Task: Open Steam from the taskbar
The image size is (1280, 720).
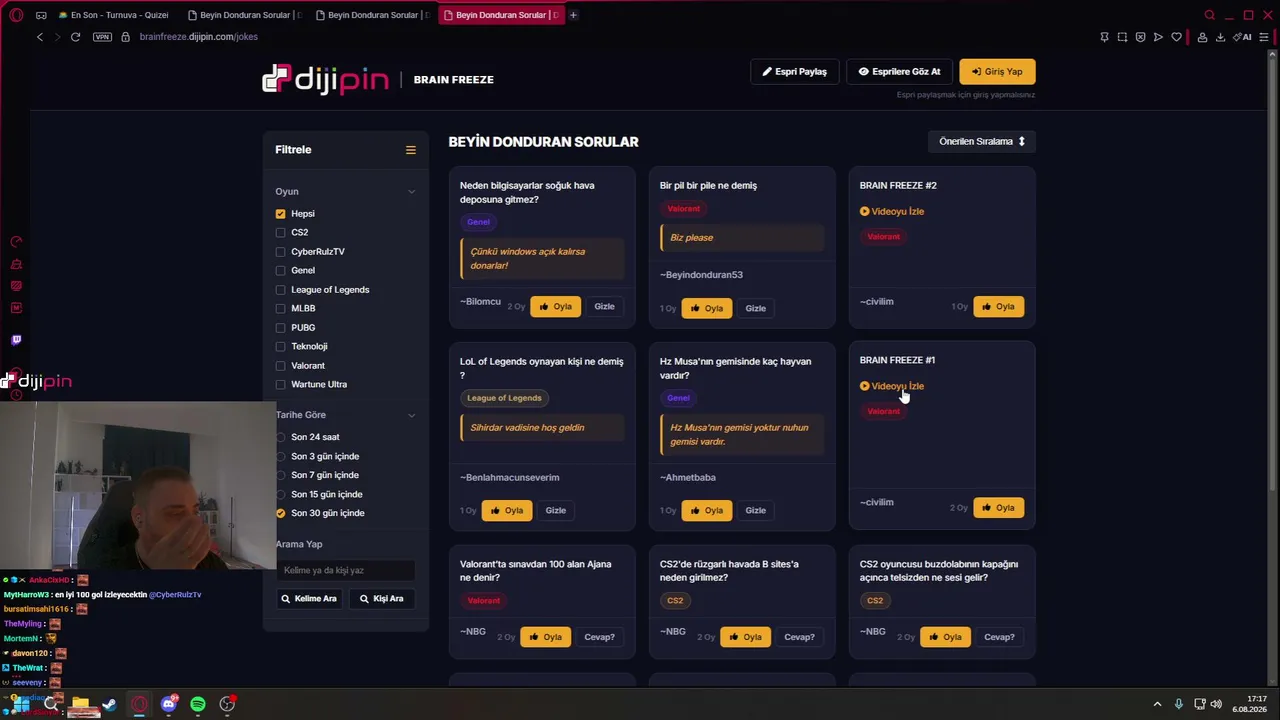Action: tap(109, 704)
